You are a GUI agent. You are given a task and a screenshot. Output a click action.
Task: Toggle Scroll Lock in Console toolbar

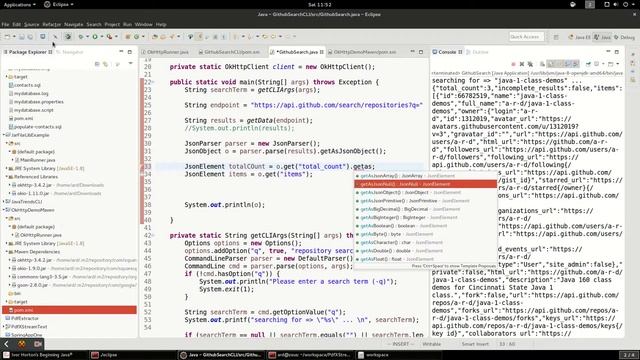pyautogui.click(x=551, y=64)
